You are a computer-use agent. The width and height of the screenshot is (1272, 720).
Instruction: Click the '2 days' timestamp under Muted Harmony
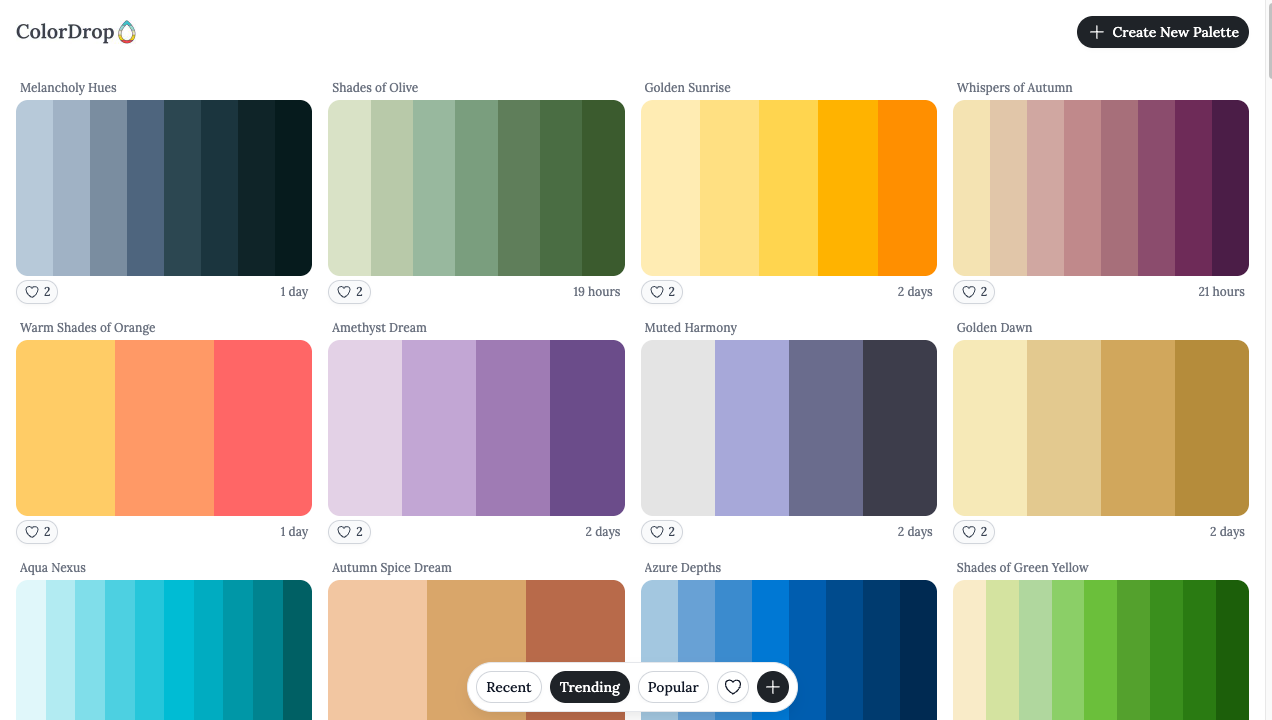(x=915, y=532)
